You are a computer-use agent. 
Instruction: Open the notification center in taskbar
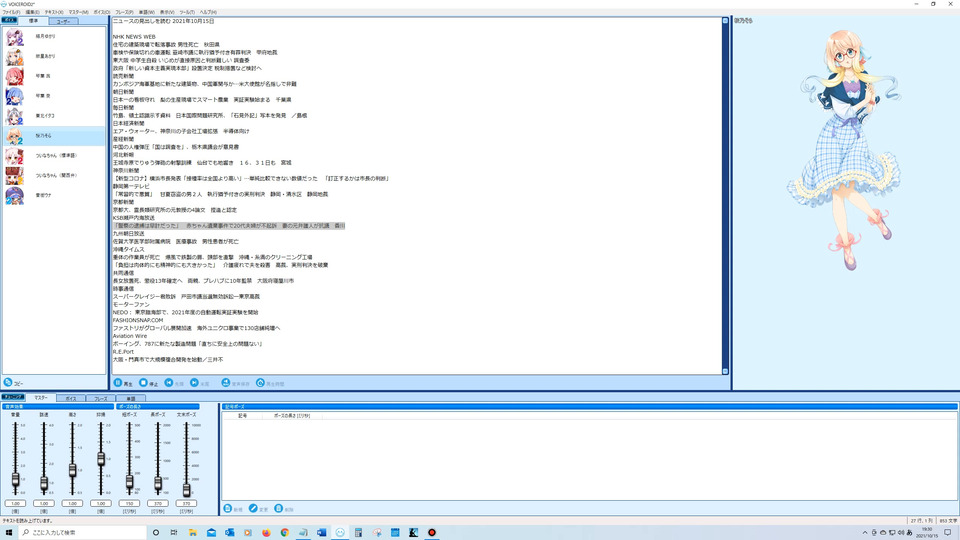[x=948, y=533]
